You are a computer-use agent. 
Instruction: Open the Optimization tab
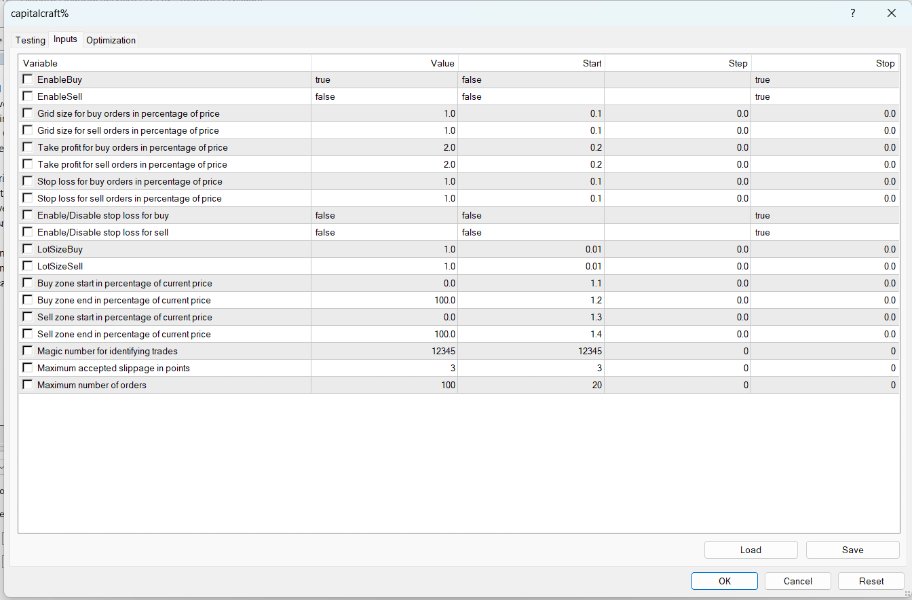point(111,40)
